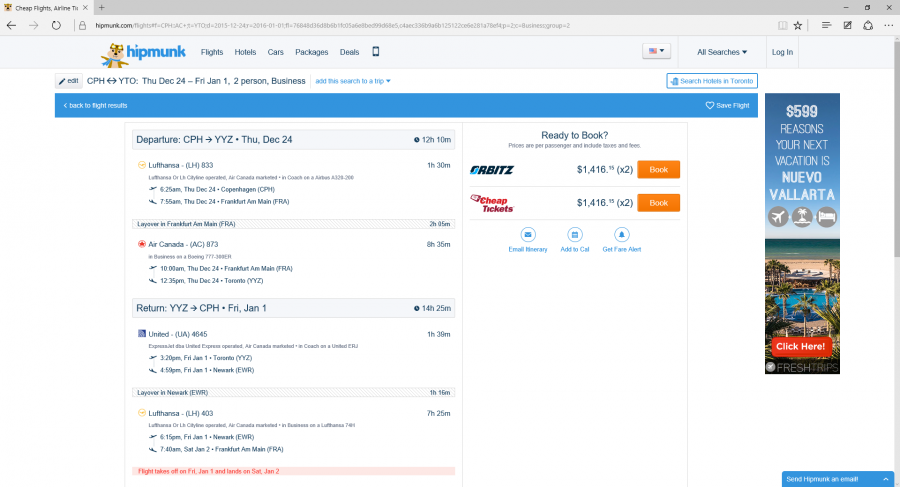Expand the All Searches dropdown
Image resolution: width=900 pixels, height=487 pixels.
722,52
